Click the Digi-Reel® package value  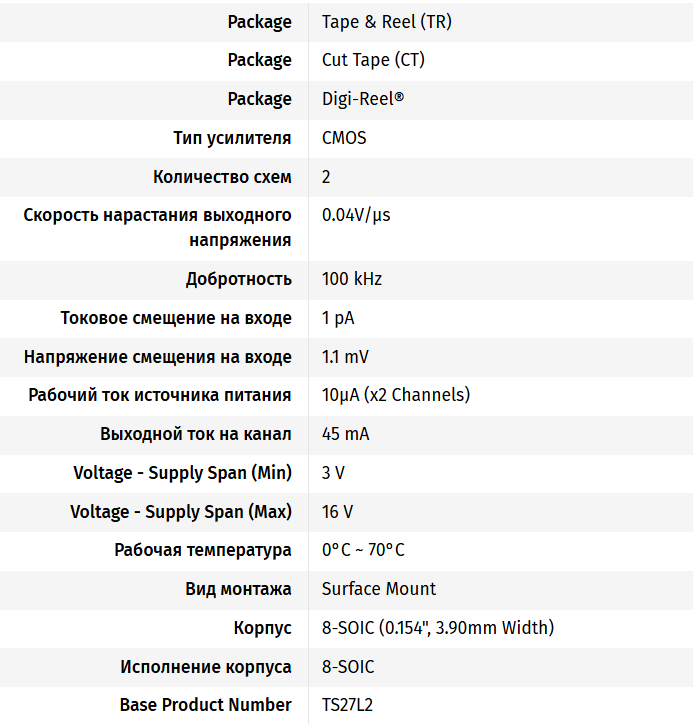pyautogui.click(x=363, y=99)
